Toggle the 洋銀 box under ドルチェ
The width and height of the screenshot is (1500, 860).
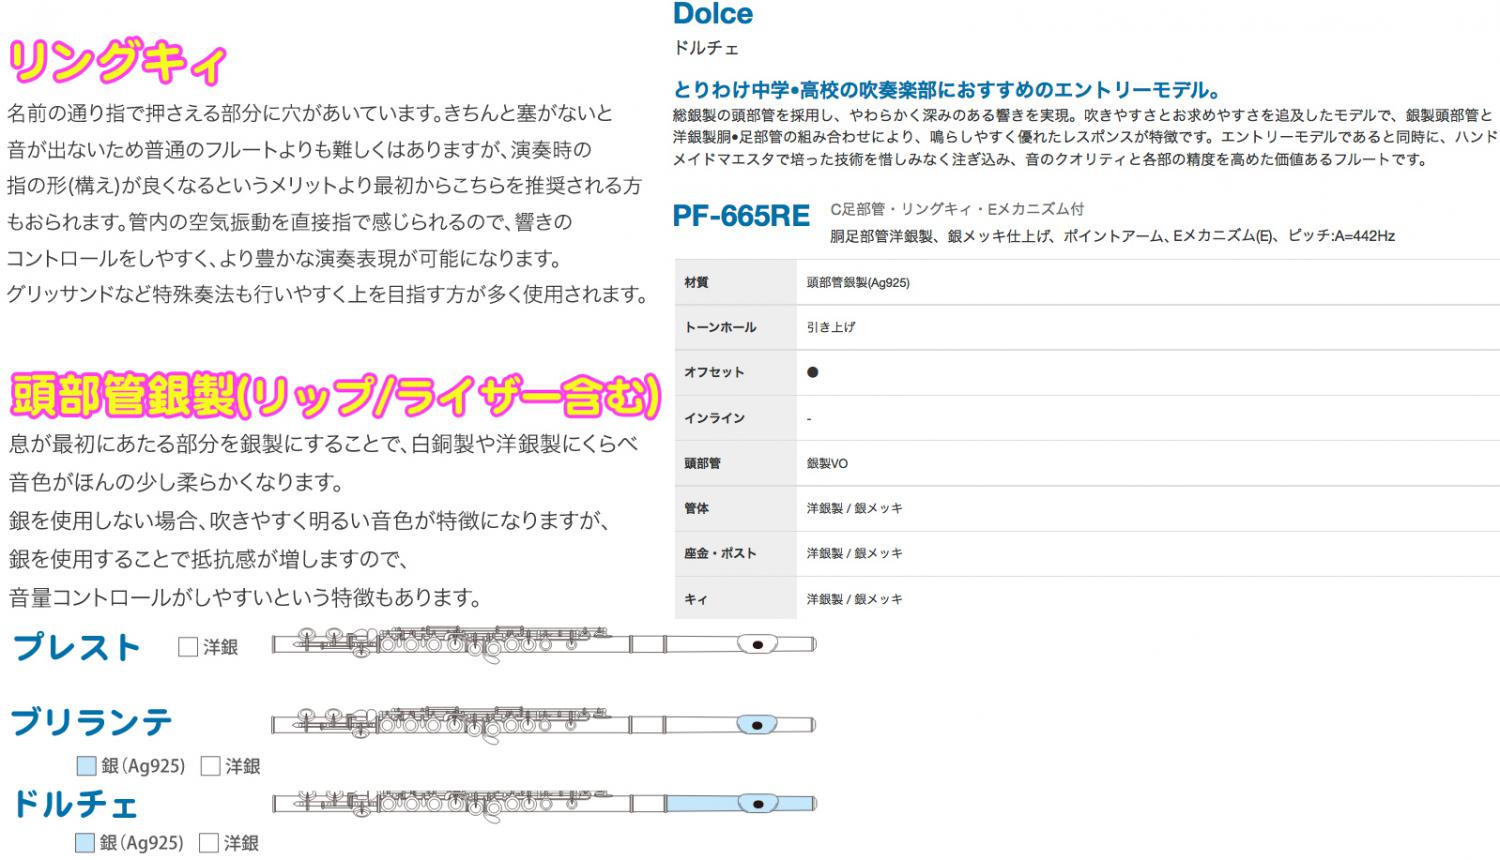(209, 843)
